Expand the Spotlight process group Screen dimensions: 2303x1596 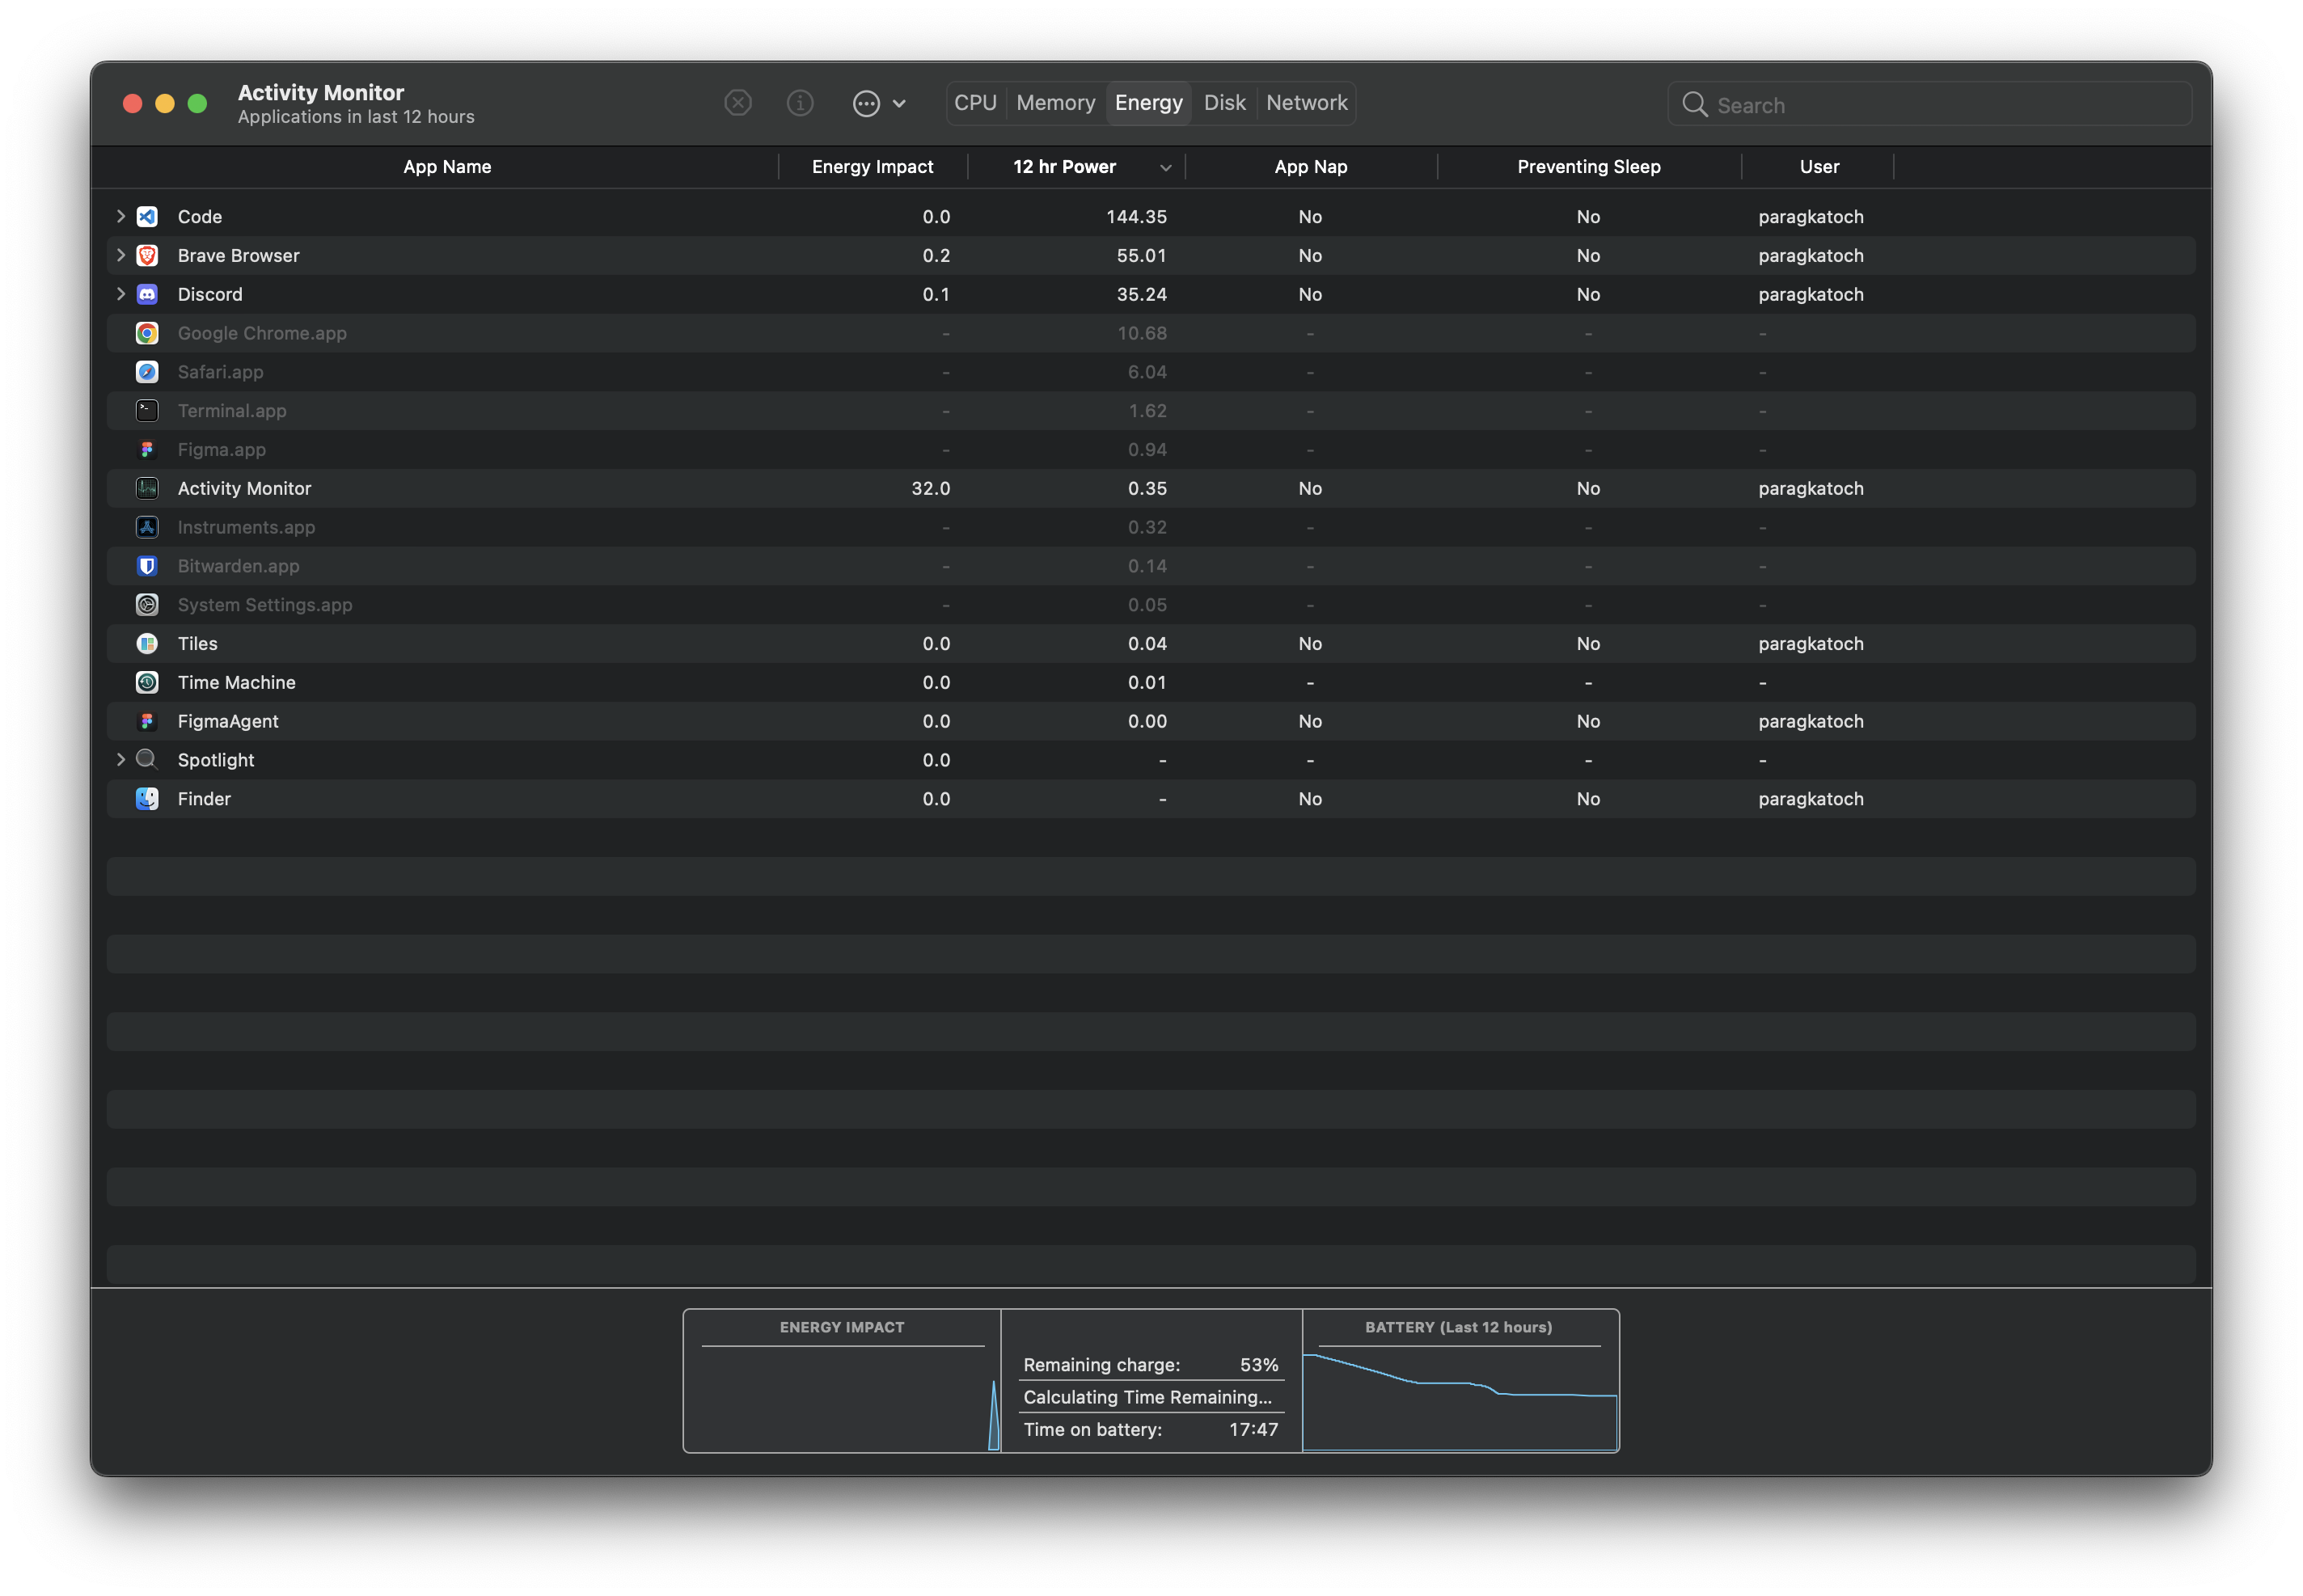pos(121,760)
